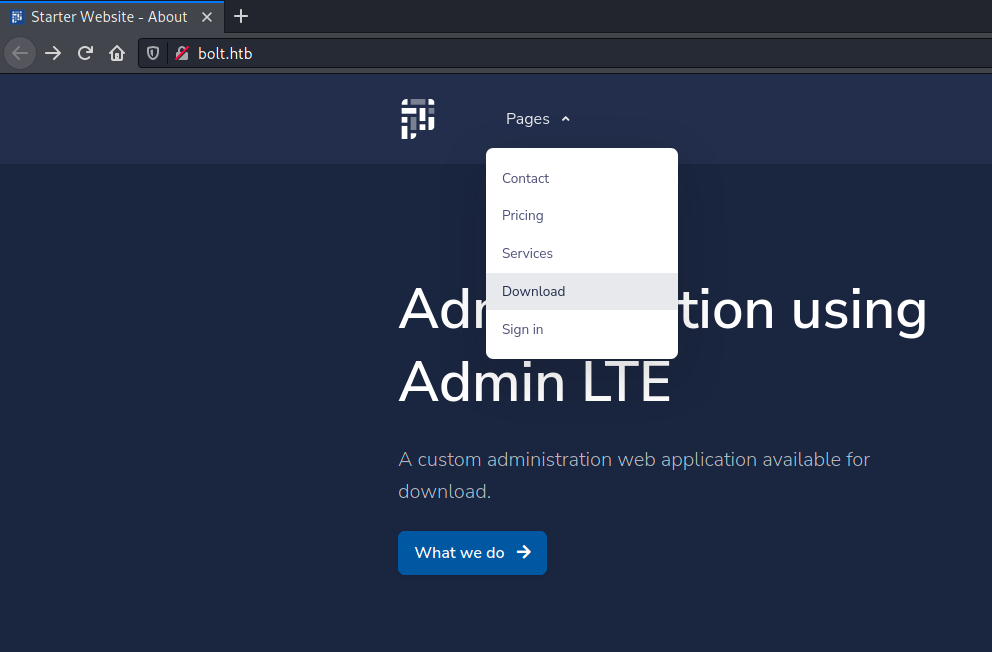Click the Pages dropdown chevron arrow

tap(566, 119)
